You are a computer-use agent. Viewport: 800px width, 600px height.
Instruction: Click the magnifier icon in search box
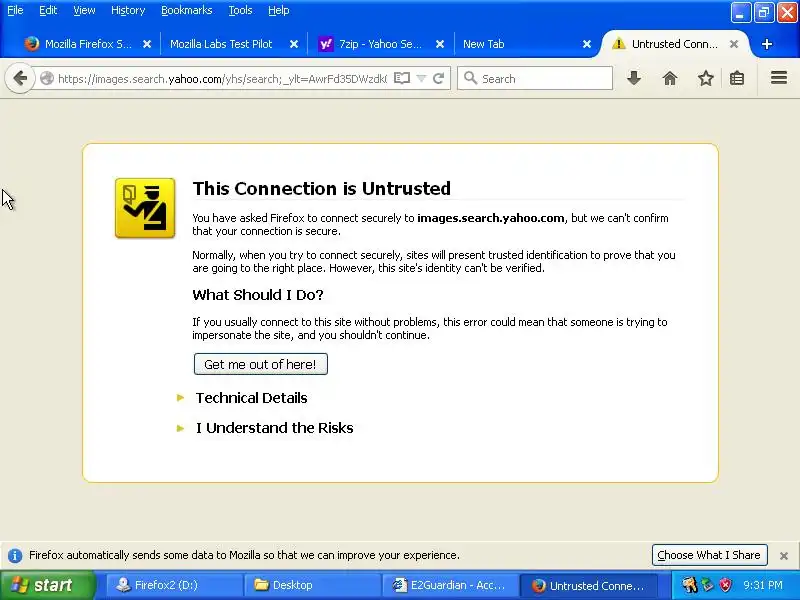(x=470, y=79)
